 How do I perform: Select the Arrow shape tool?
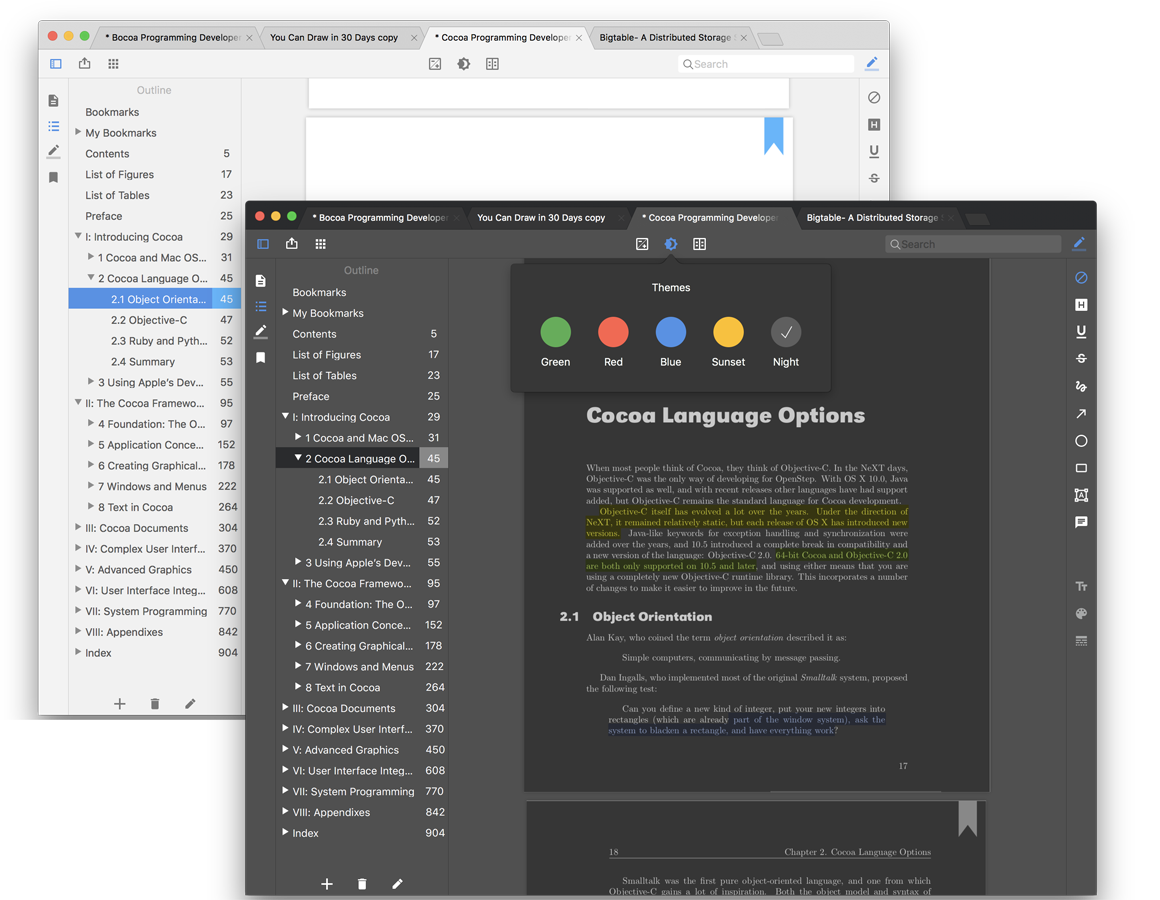pyautogui.click(x=1081, y=413)
